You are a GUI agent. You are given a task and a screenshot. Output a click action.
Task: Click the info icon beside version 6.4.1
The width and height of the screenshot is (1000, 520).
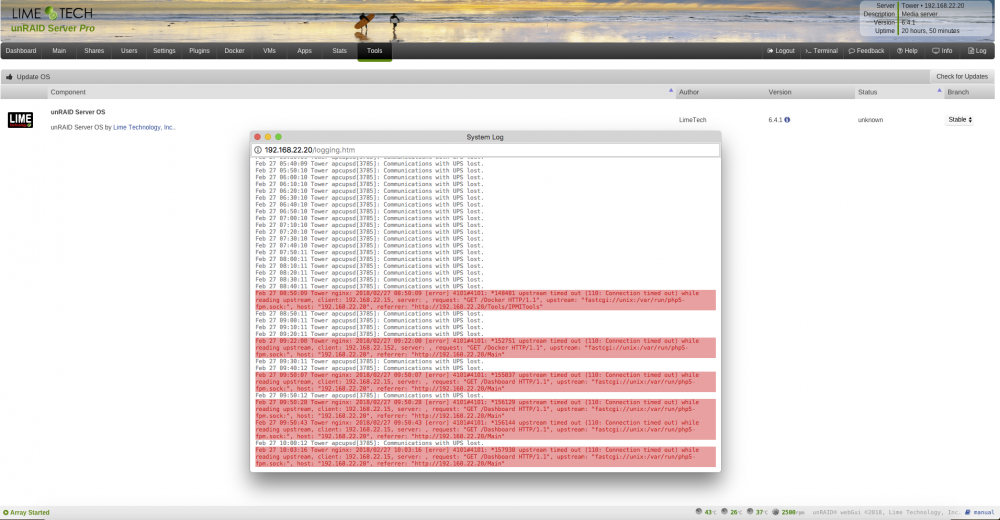(787, 120)
